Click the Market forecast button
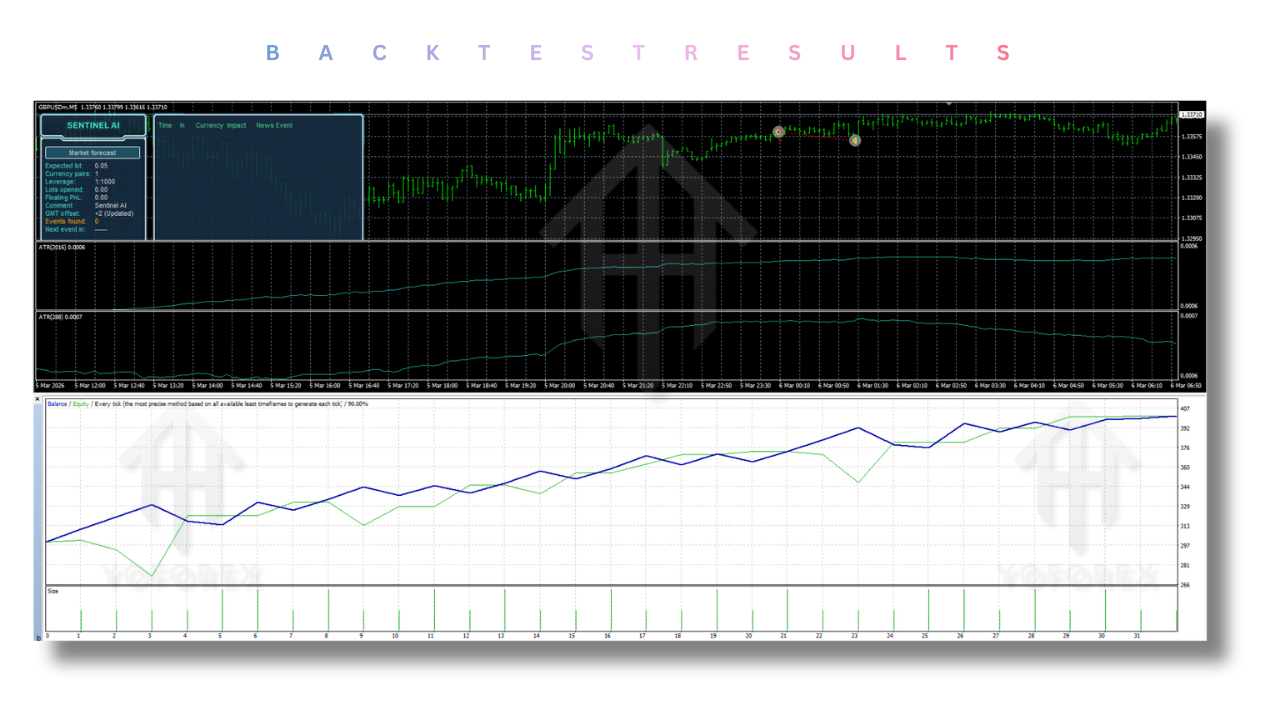Viewport: 1280px width, 720px height. 92,153
